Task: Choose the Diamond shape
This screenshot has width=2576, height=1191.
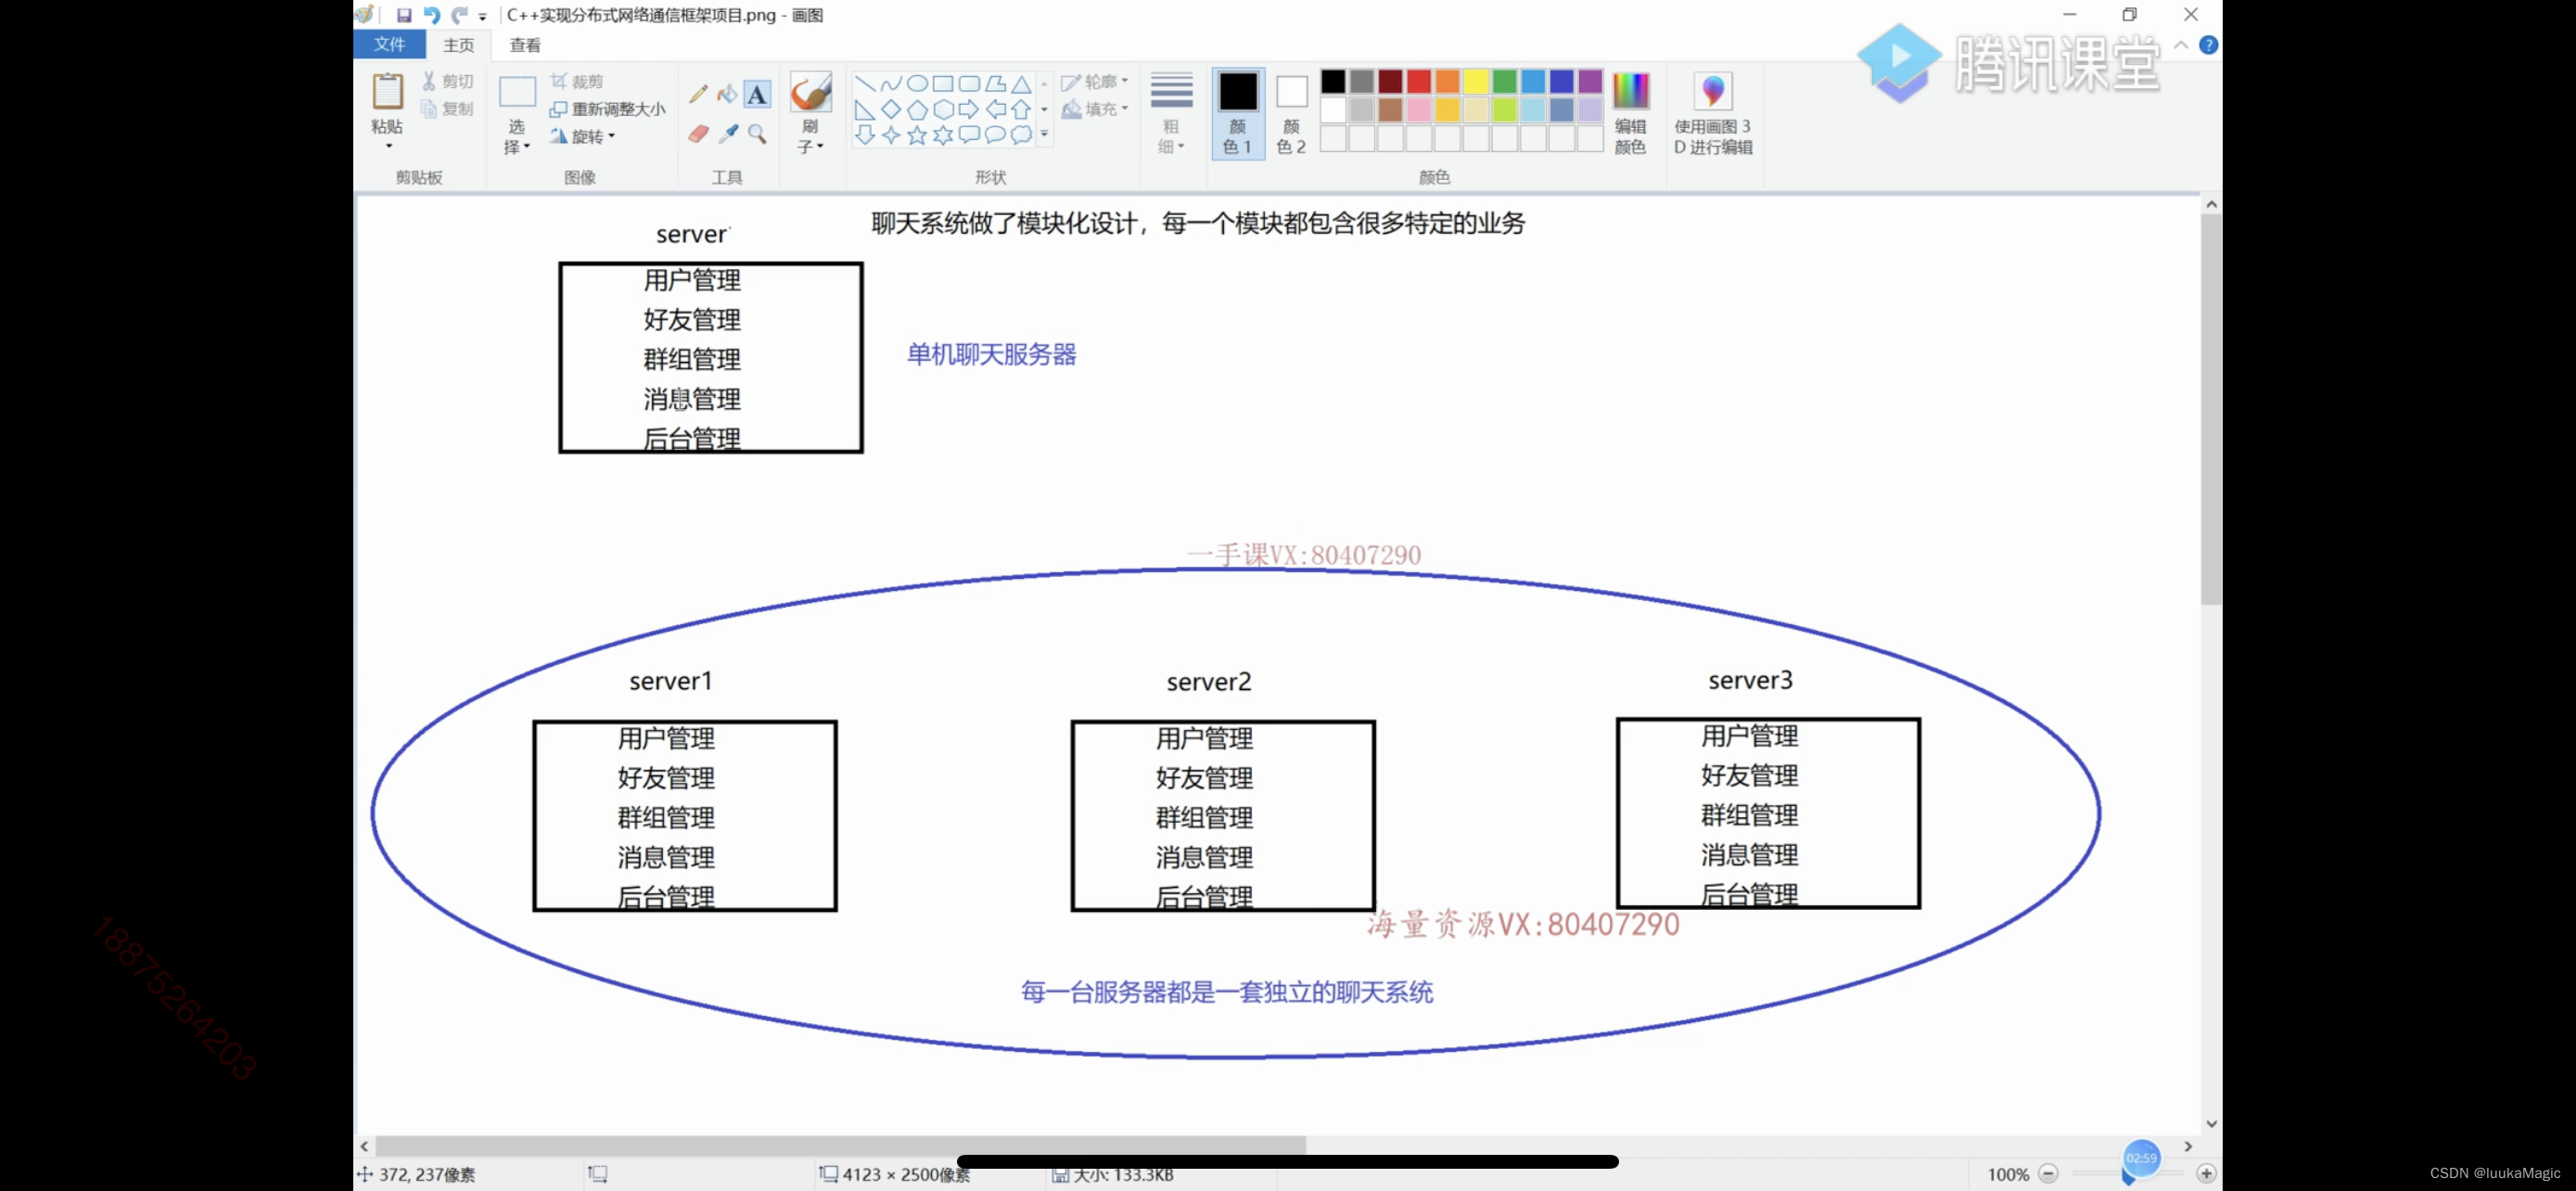Action: coord(891,109)
